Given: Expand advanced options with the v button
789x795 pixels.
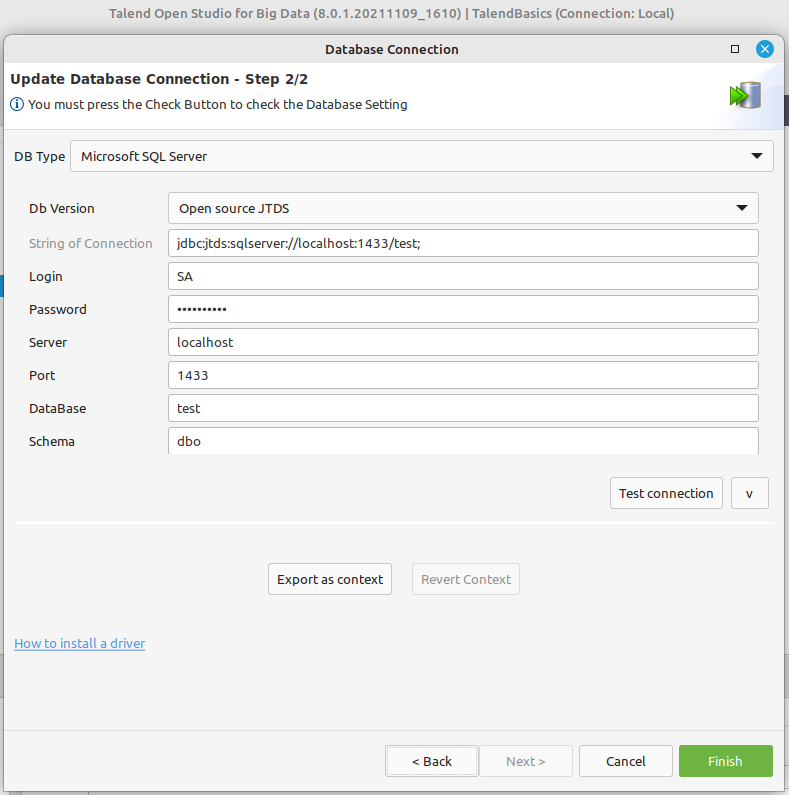Looking at the screenshot, I should pyautogui.click(x=749, y=493).
